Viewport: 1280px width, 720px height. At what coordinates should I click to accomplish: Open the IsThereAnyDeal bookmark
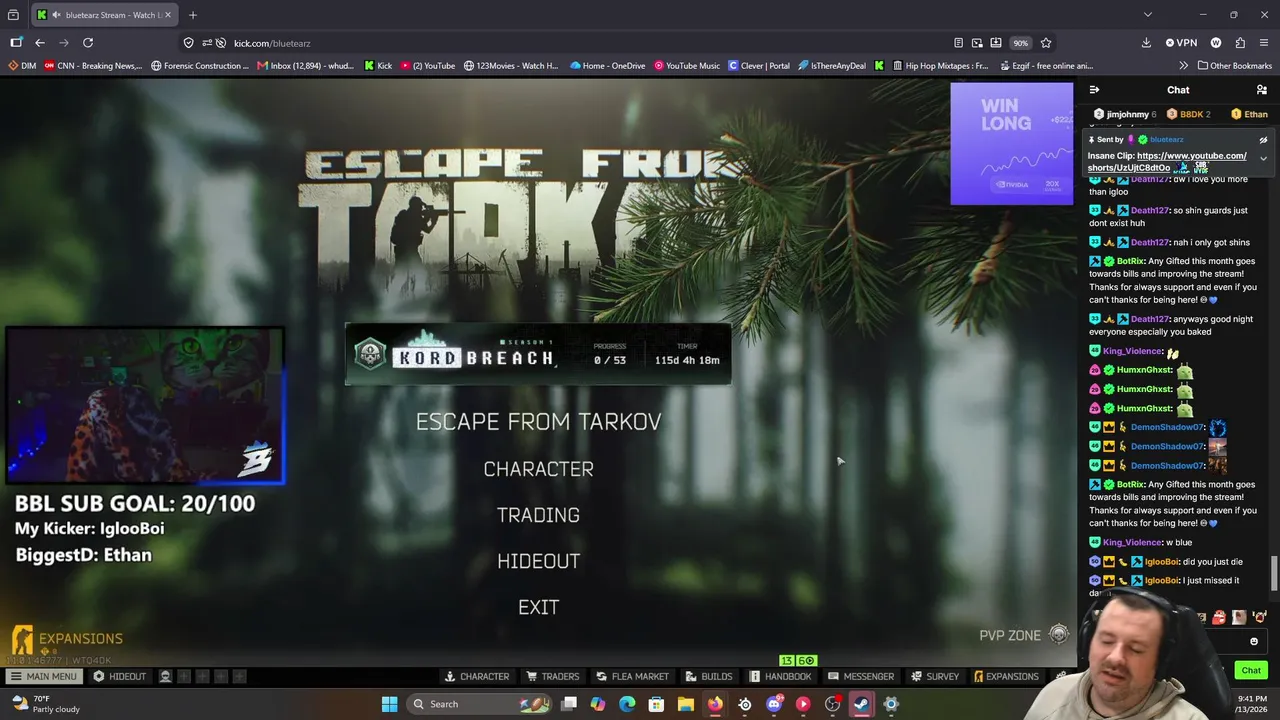click(x=832, y=66)
